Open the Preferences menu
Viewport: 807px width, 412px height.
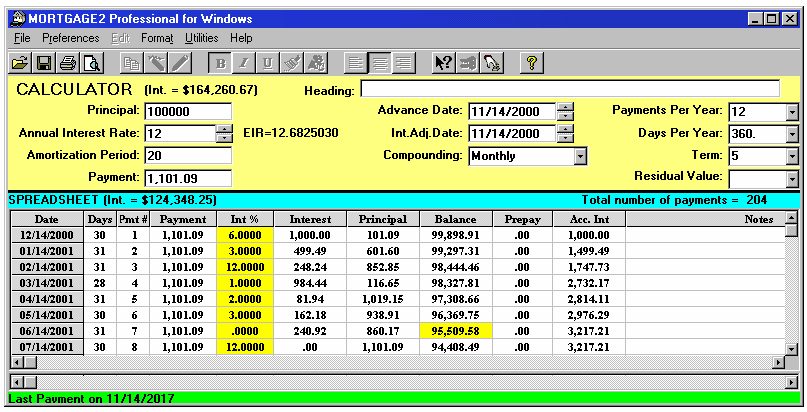coord(70,38)
